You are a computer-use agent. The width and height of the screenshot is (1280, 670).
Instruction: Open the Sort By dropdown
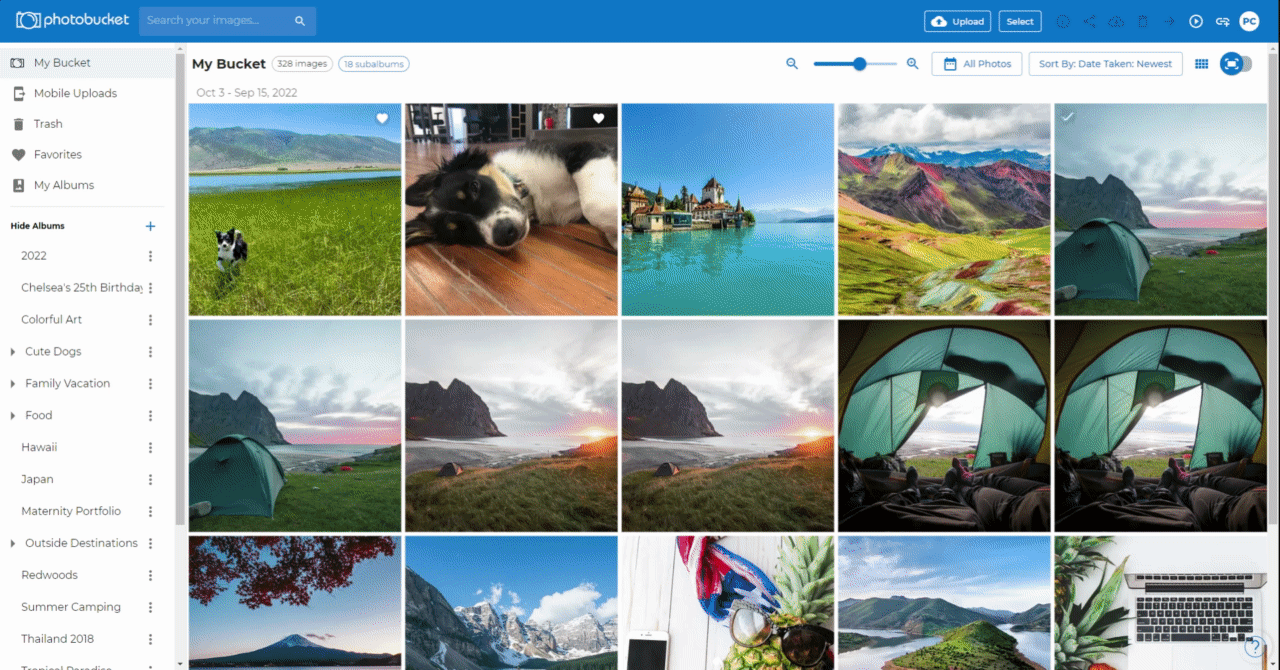point(1105,64)
